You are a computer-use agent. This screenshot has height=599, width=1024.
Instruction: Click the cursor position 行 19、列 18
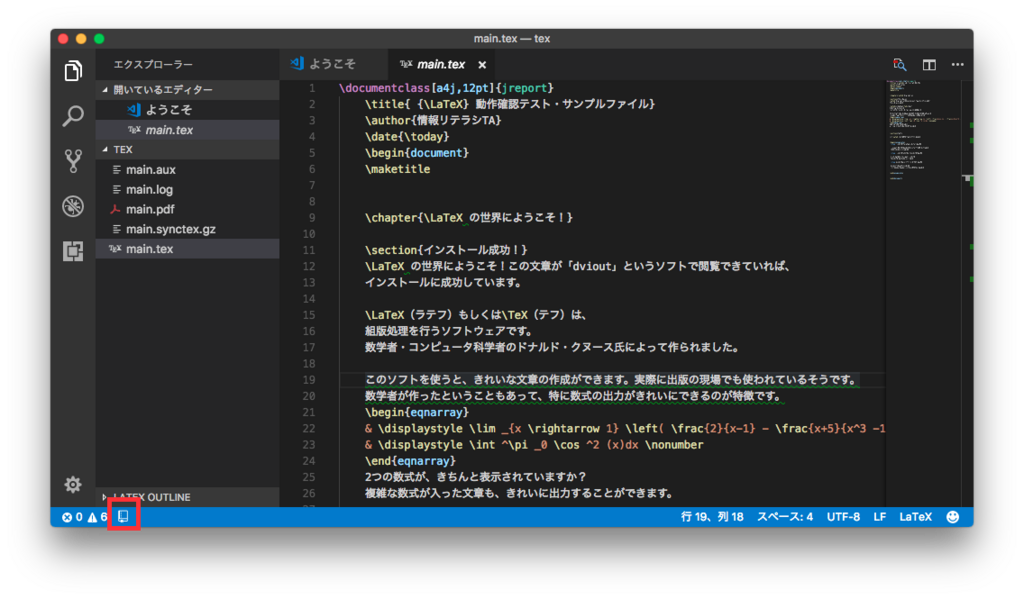(712, 517)
